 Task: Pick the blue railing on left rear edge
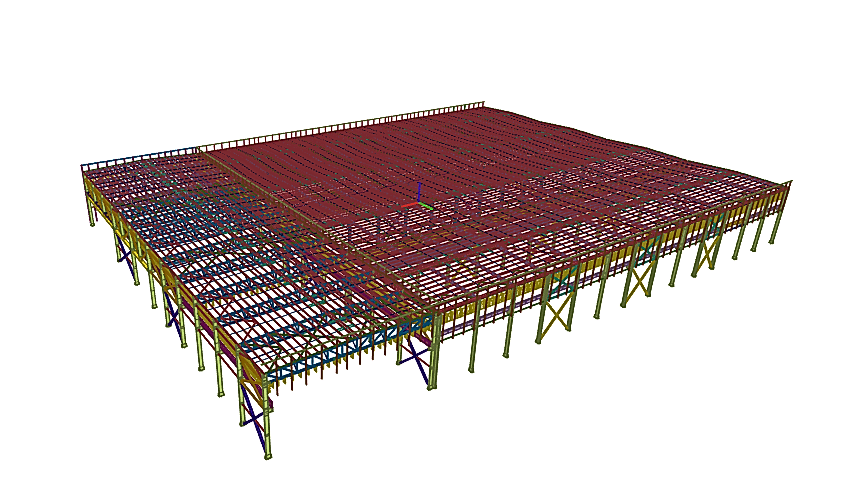point(140,159)
